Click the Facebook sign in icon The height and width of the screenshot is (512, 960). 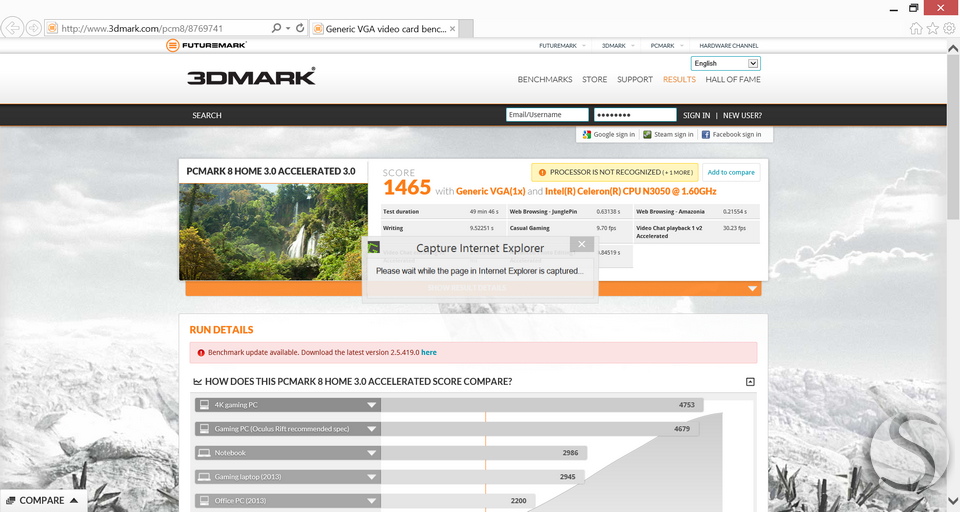tap(705, 135)
